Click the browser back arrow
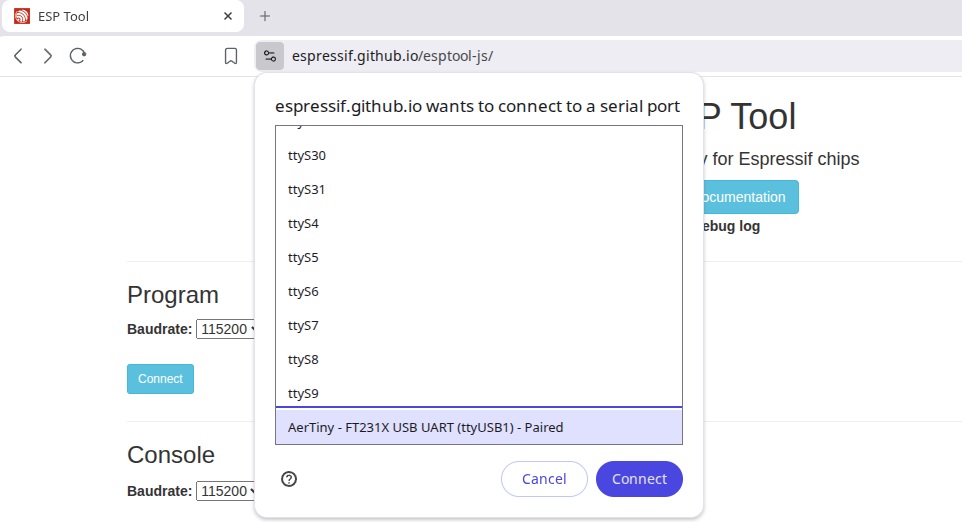 tap(18, 56)
